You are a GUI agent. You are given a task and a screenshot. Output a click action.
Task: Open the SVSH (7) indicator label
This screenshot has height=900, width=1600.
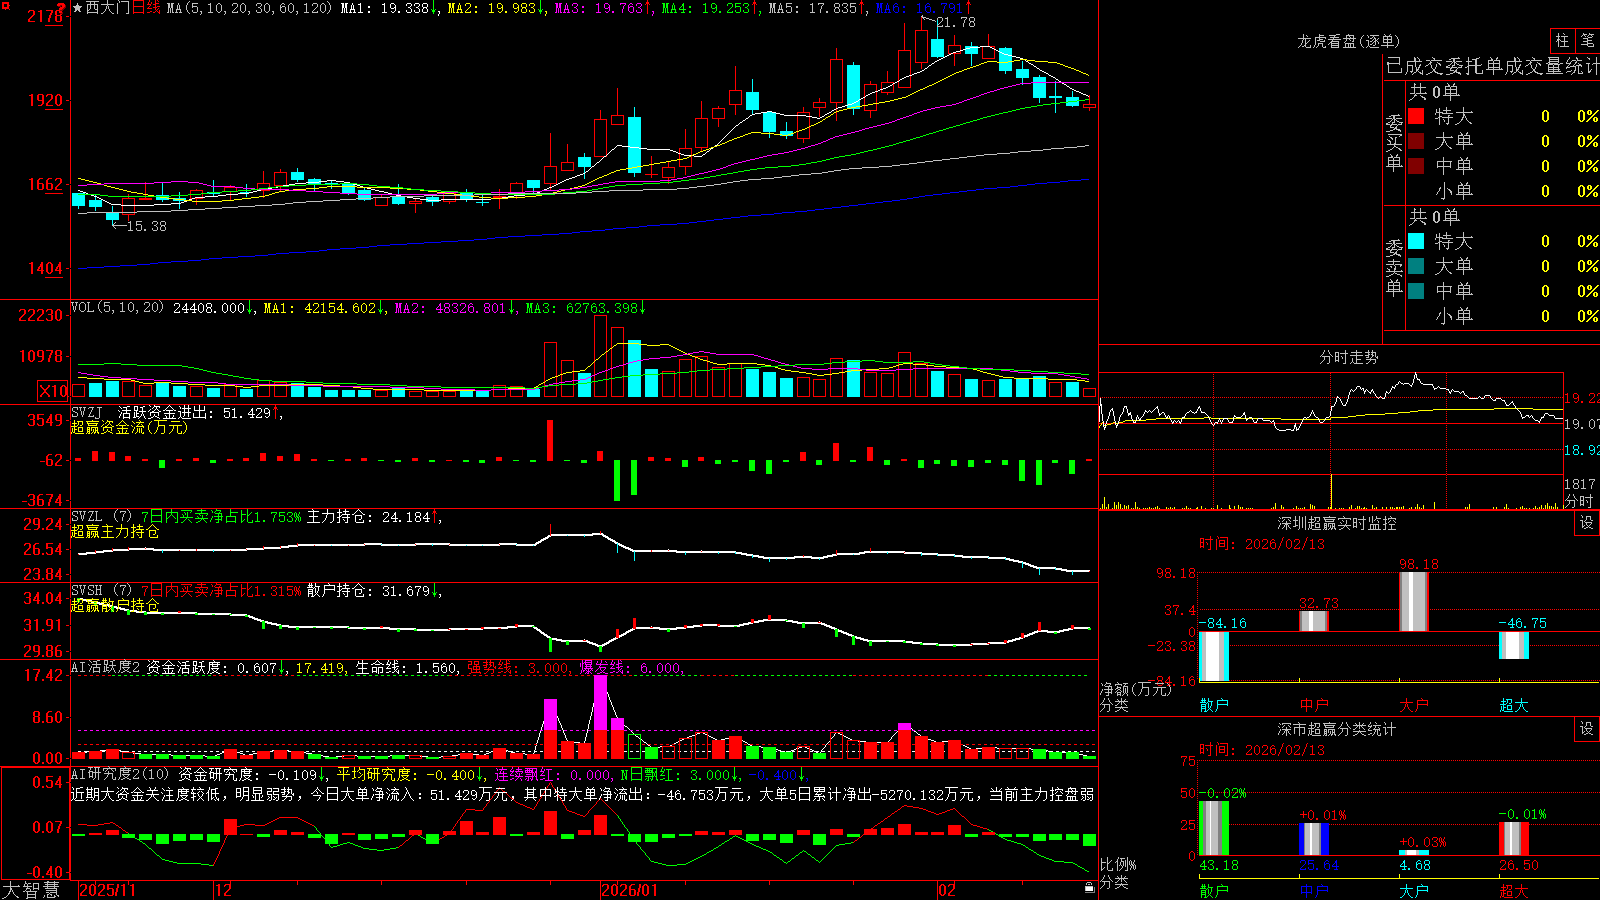tap(101, 591)
